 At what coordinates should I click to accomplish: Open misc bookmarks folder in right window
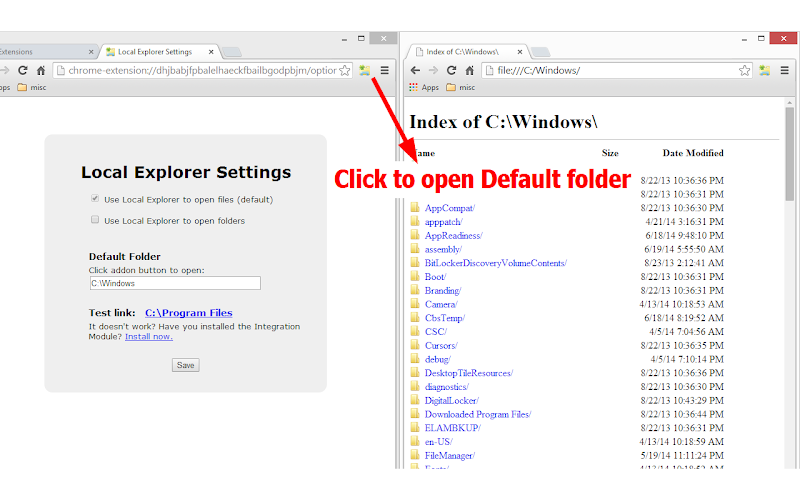coord(460,87)
